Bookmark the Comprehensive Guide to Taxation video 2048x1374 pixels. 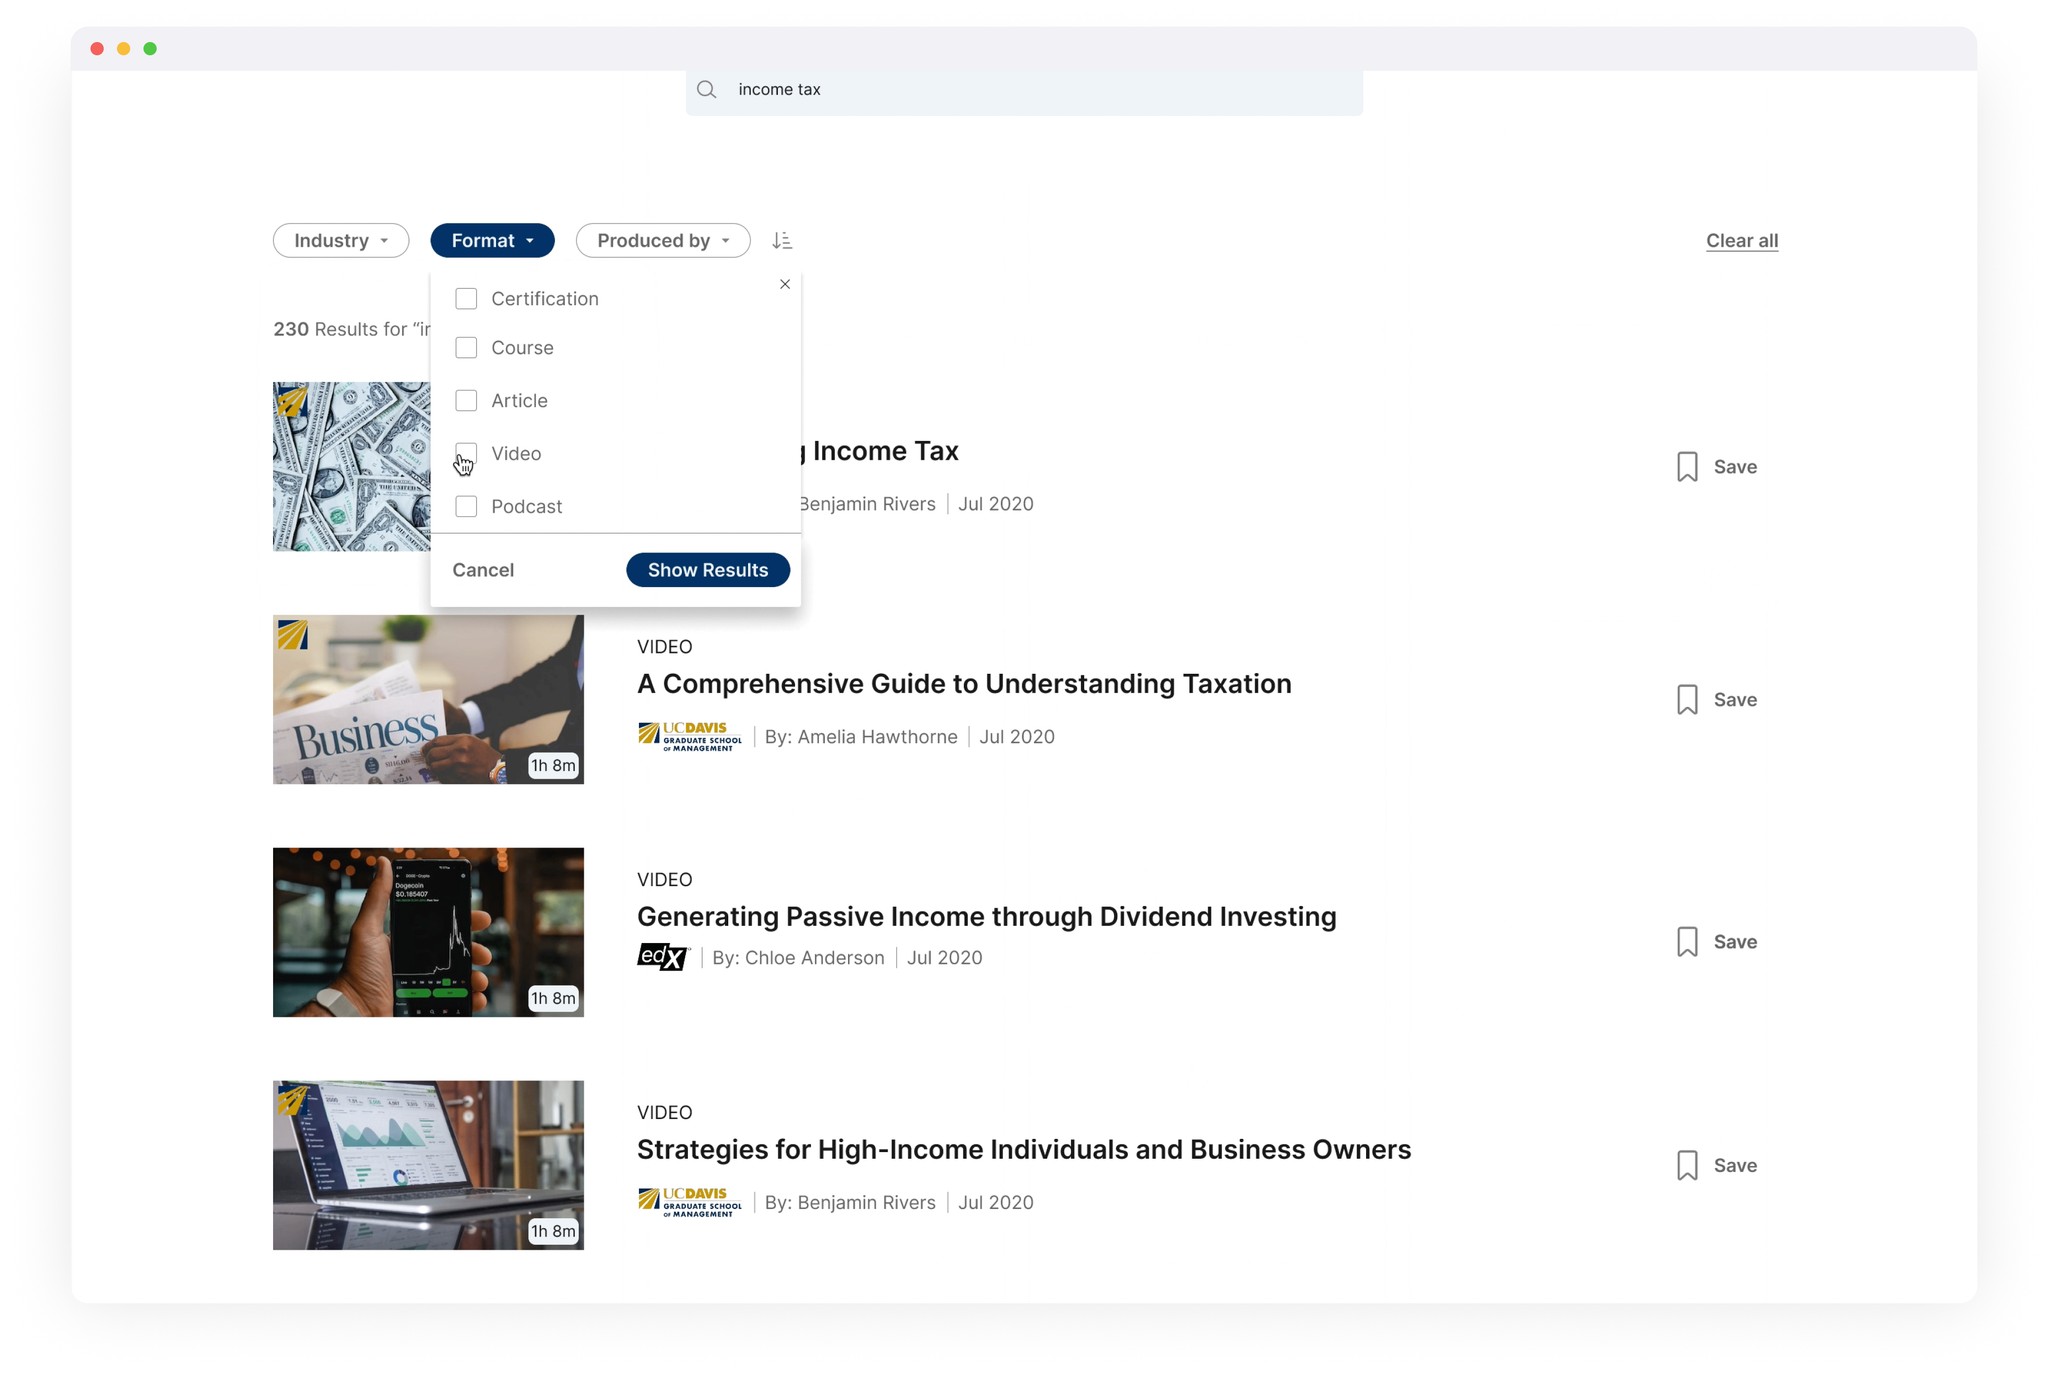point(1687,699)
